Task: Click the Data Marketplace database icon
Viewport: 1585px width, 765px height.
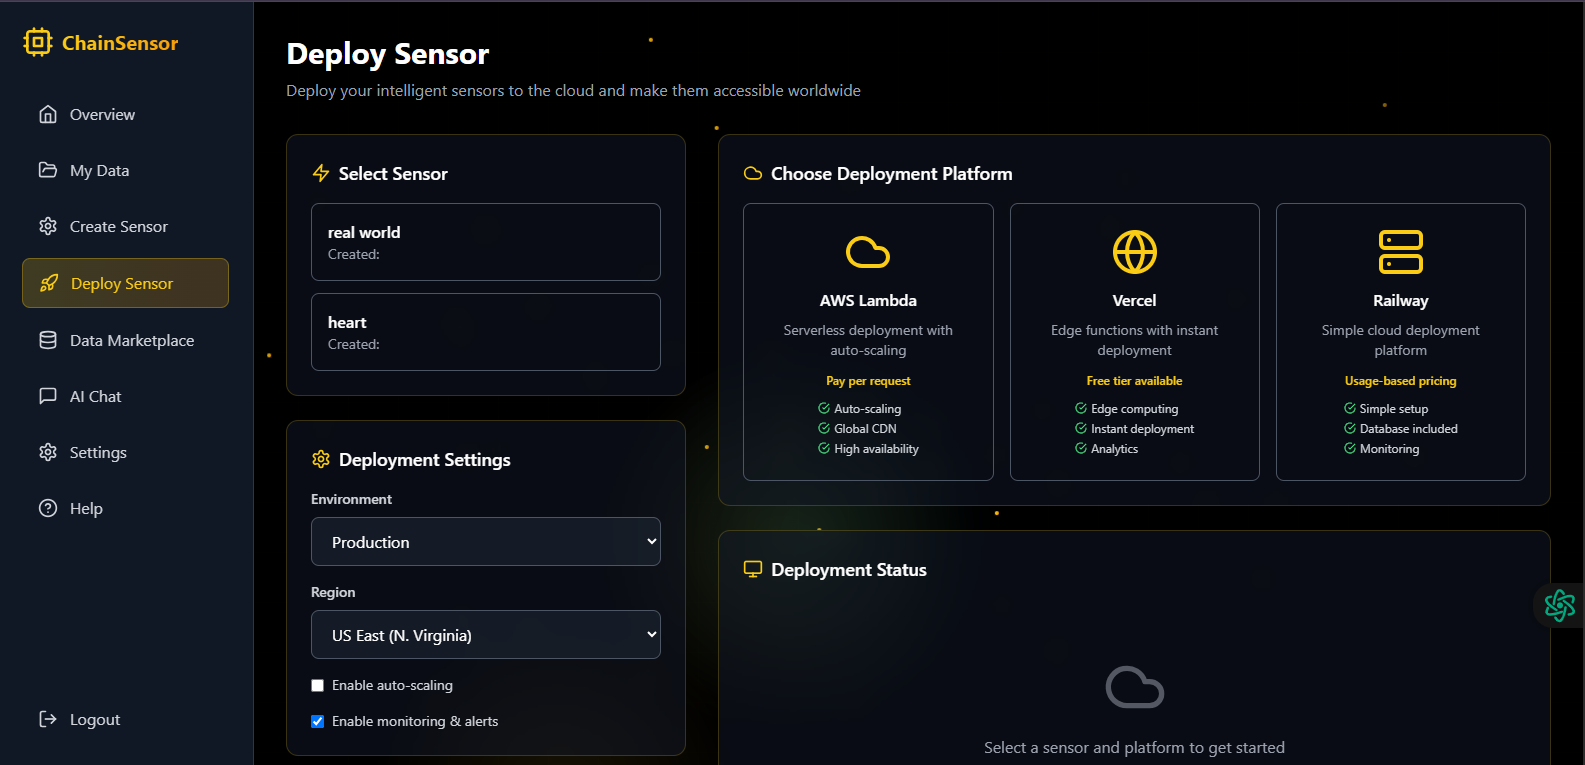Action: pyautogui.click(x=48, y=340)
